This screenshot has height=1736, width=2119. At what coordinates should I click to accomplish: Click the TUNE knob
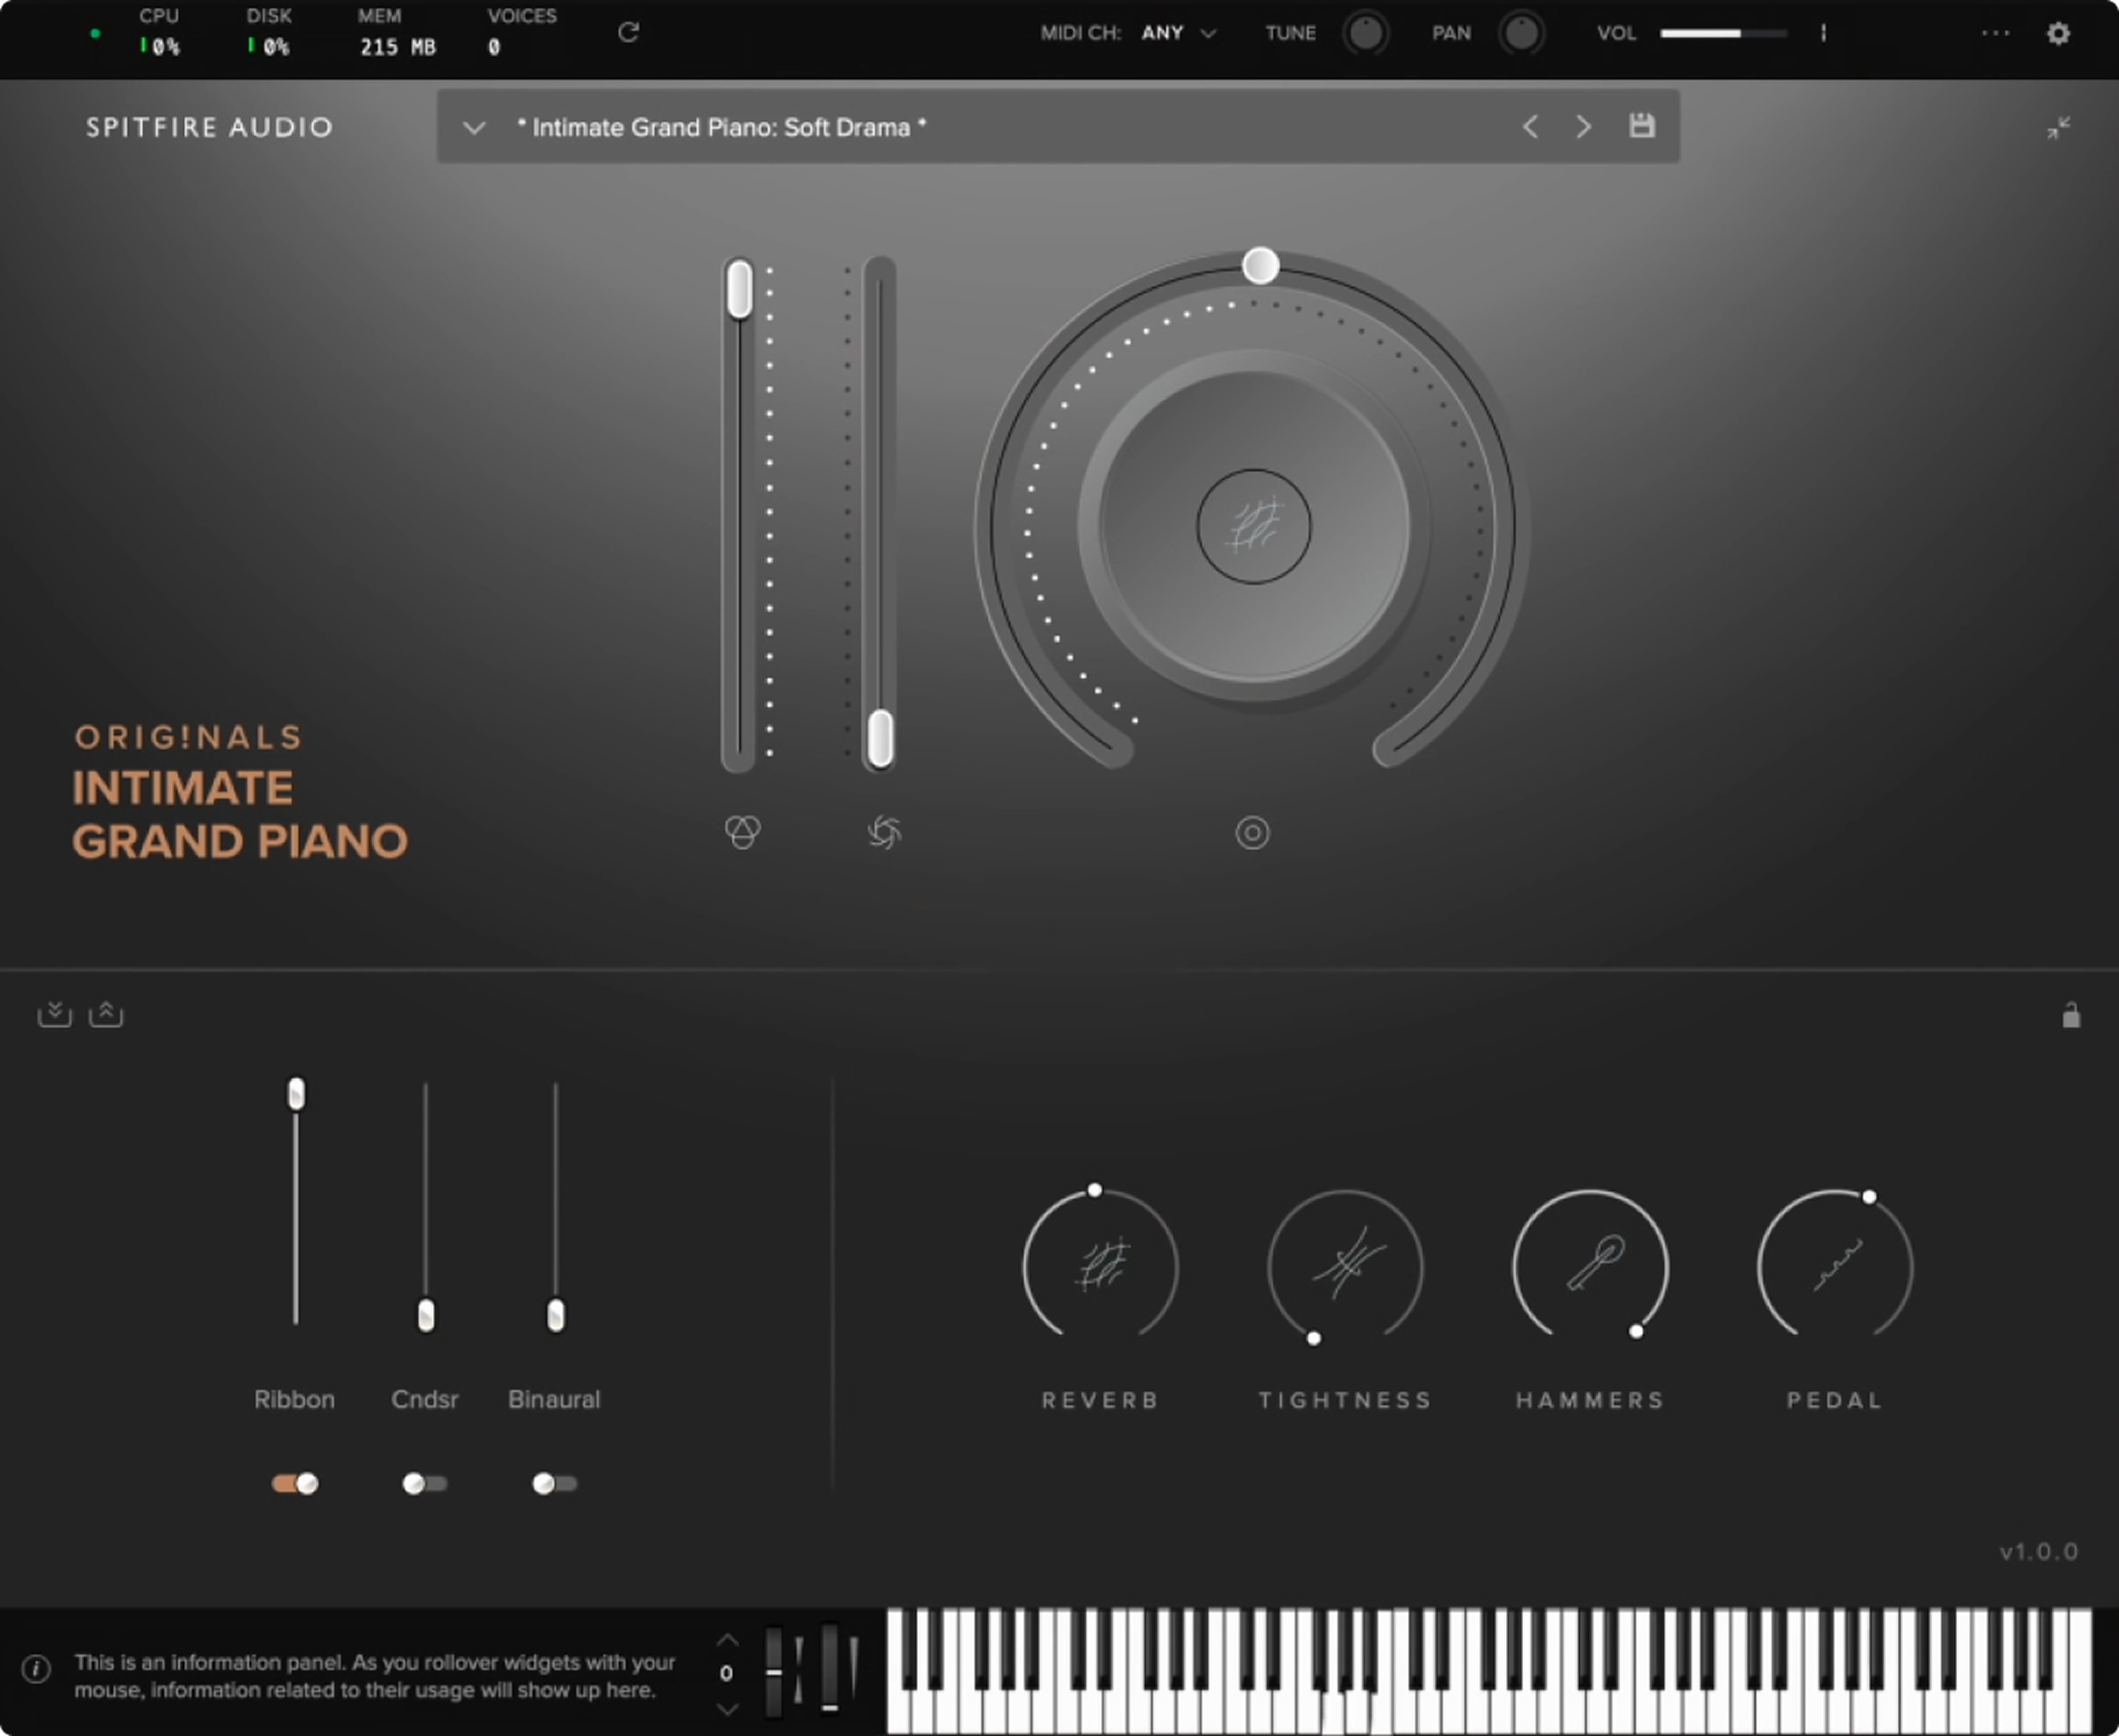point(1365,33)
